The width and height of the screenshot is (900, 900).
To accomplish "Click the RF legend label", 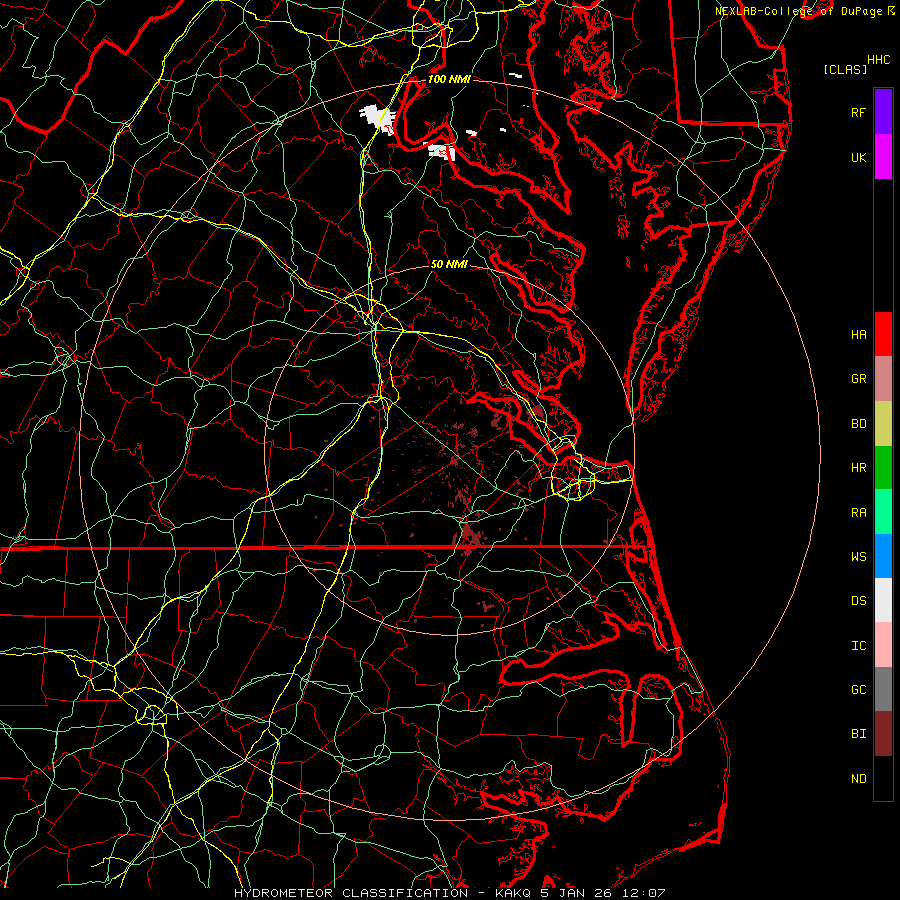I will (858, 113).
